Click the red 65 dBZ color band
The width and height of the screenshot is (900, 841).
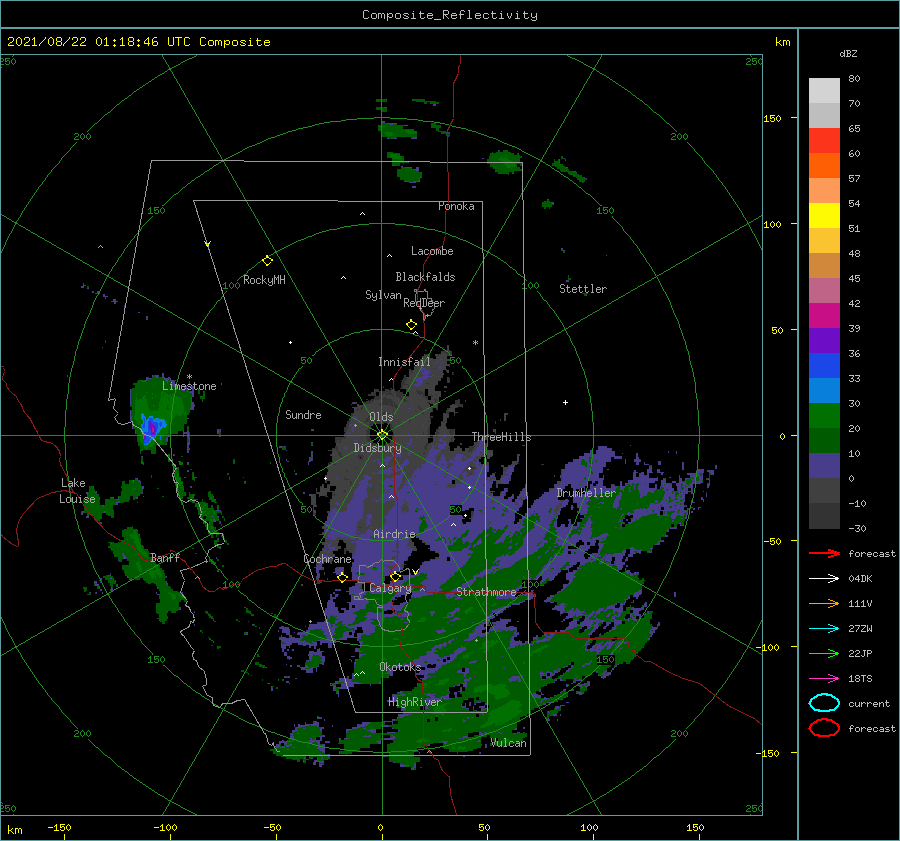point(824,141)
